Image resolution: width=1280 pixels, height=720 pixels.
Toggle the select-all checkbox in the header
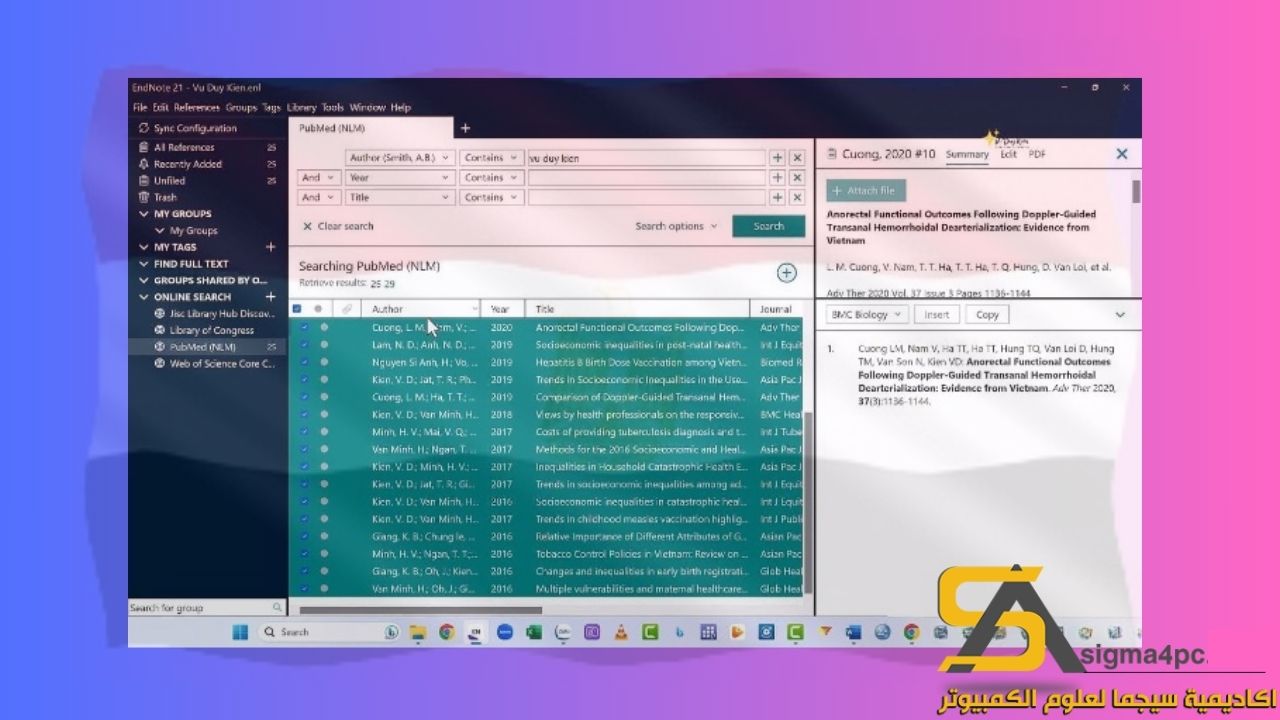(x=297, y=309)
